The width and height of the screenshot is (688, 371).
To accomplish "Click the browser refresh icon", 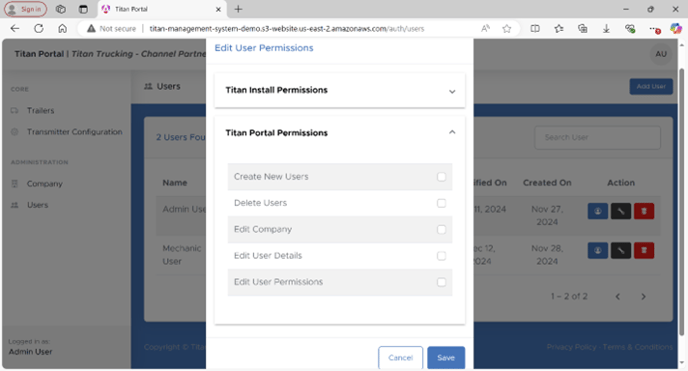I will click(39, 29).
